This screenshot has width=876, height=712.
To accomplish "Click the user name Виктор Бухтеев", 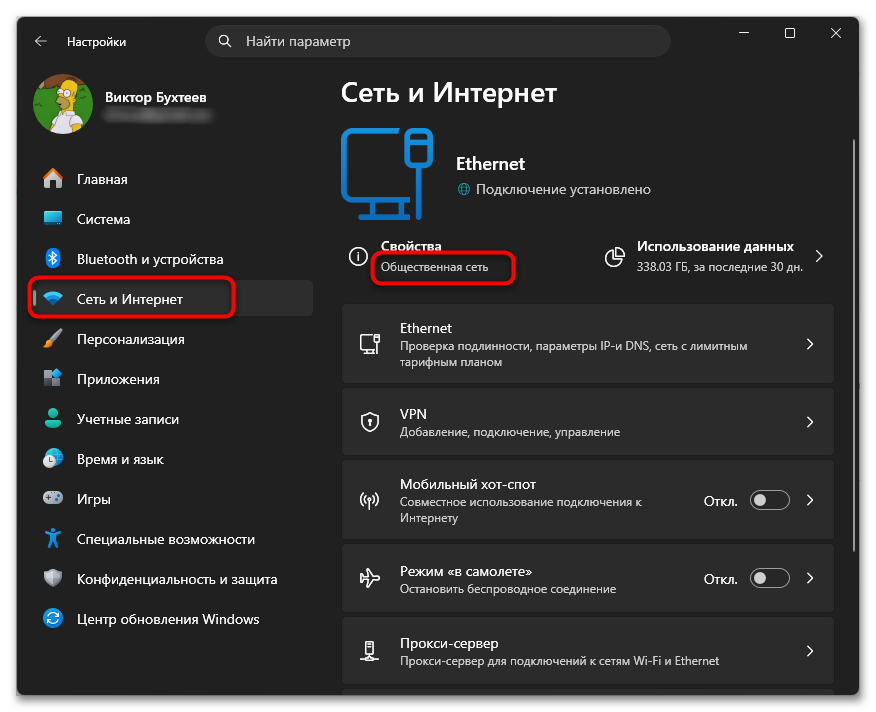I will click(155, 97).
